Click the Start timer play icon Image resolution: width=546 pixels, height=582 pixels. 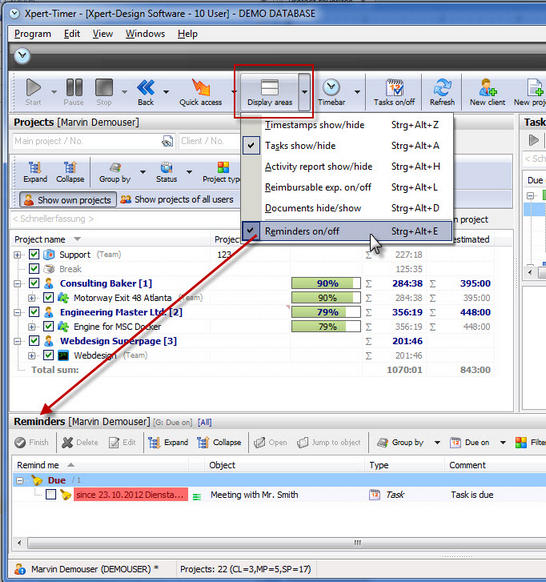[x=33, y=88]
